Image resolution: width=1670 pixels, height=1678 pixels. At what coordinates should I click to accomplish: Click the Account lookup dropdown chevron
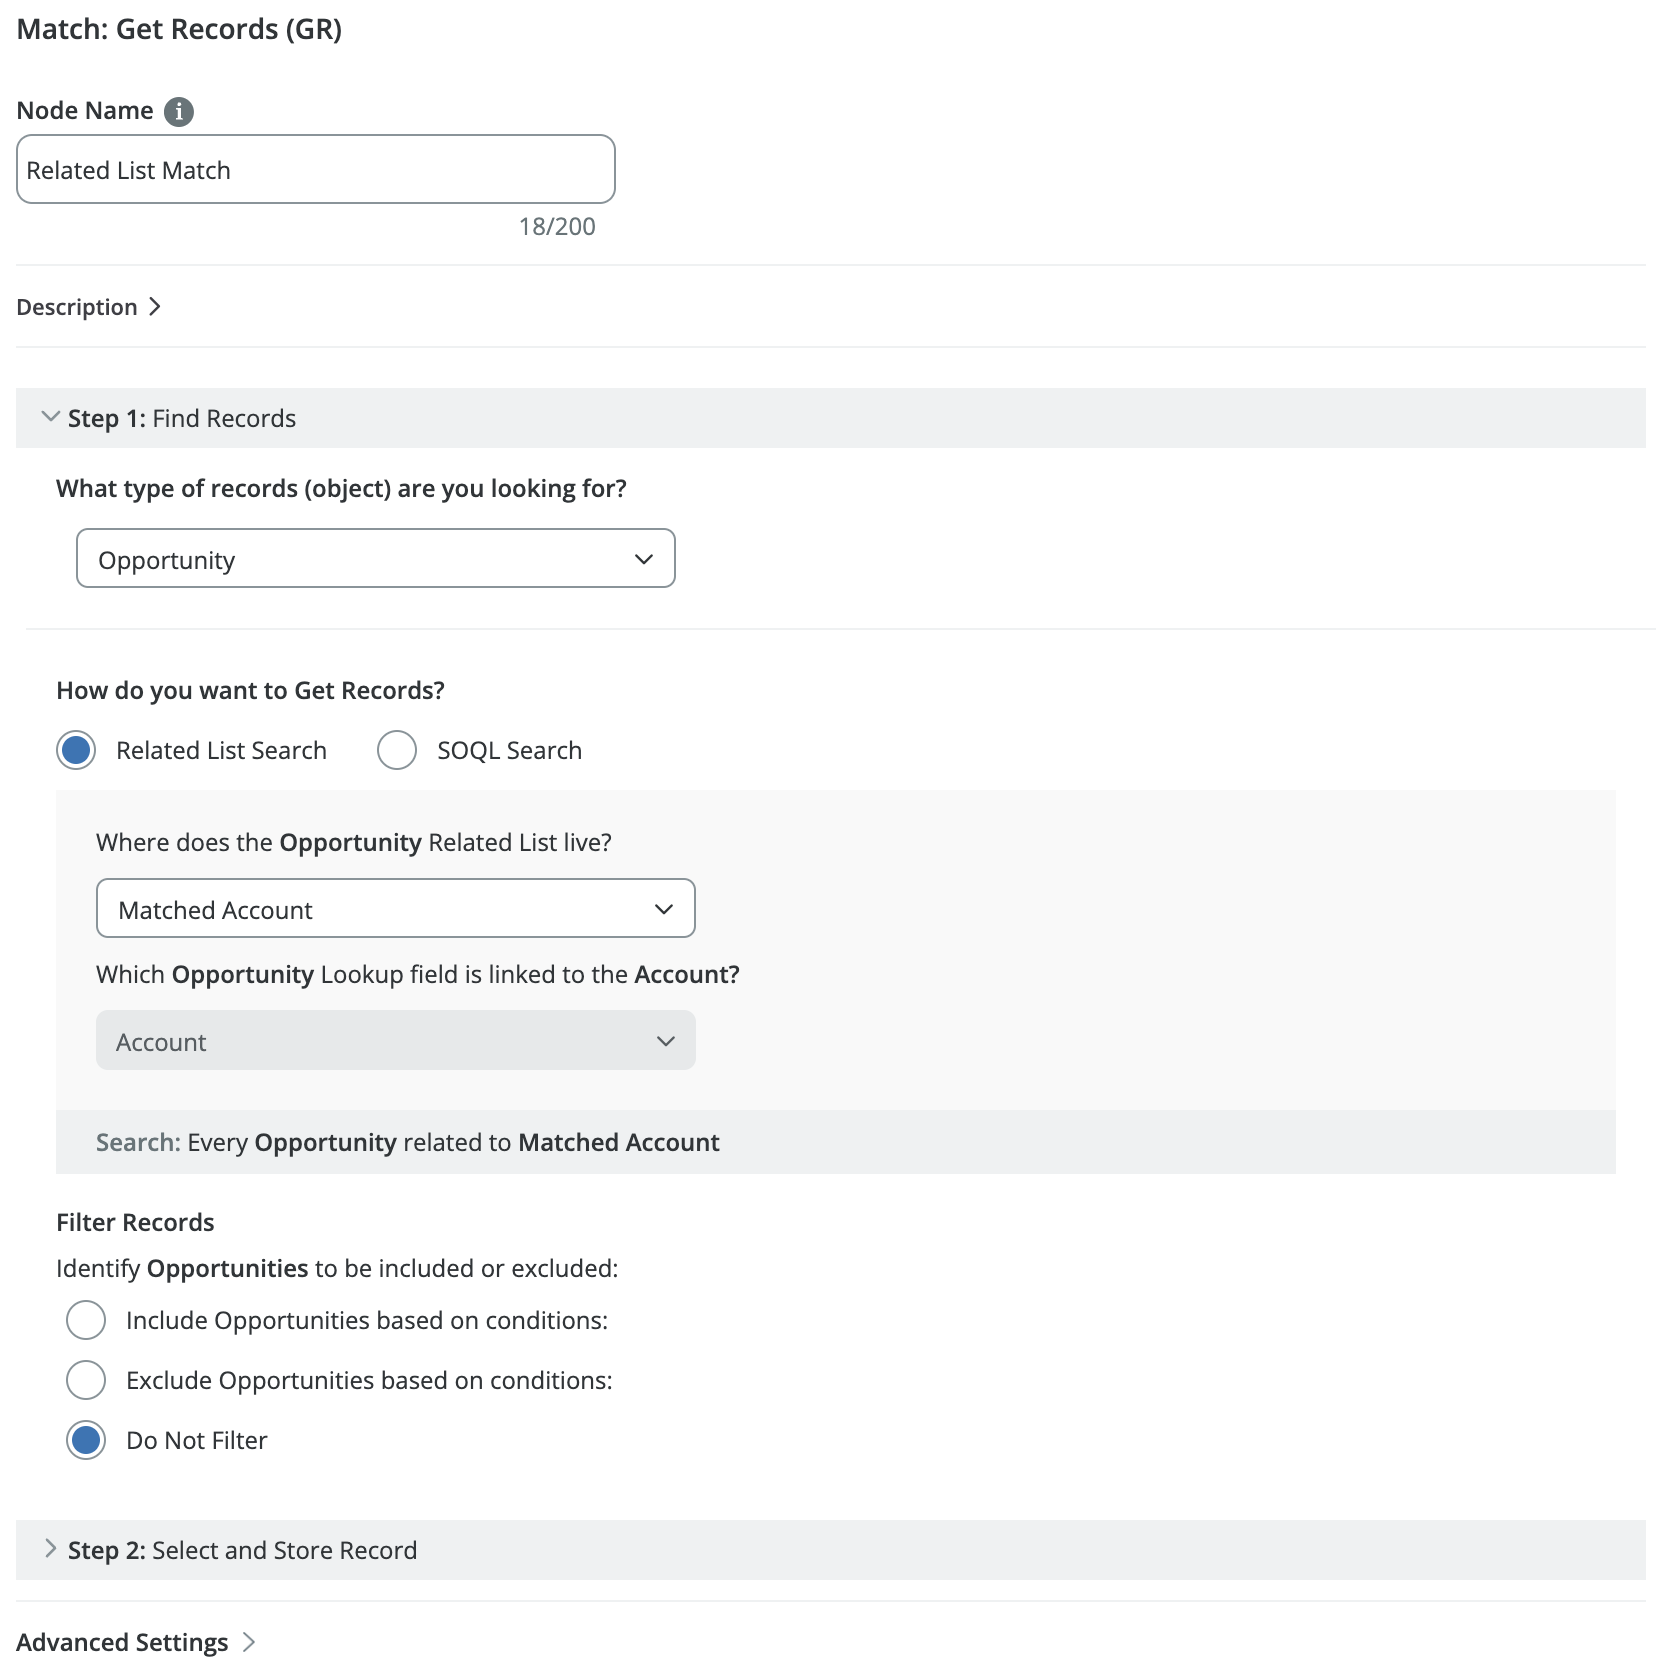(x=666, y=1041)
